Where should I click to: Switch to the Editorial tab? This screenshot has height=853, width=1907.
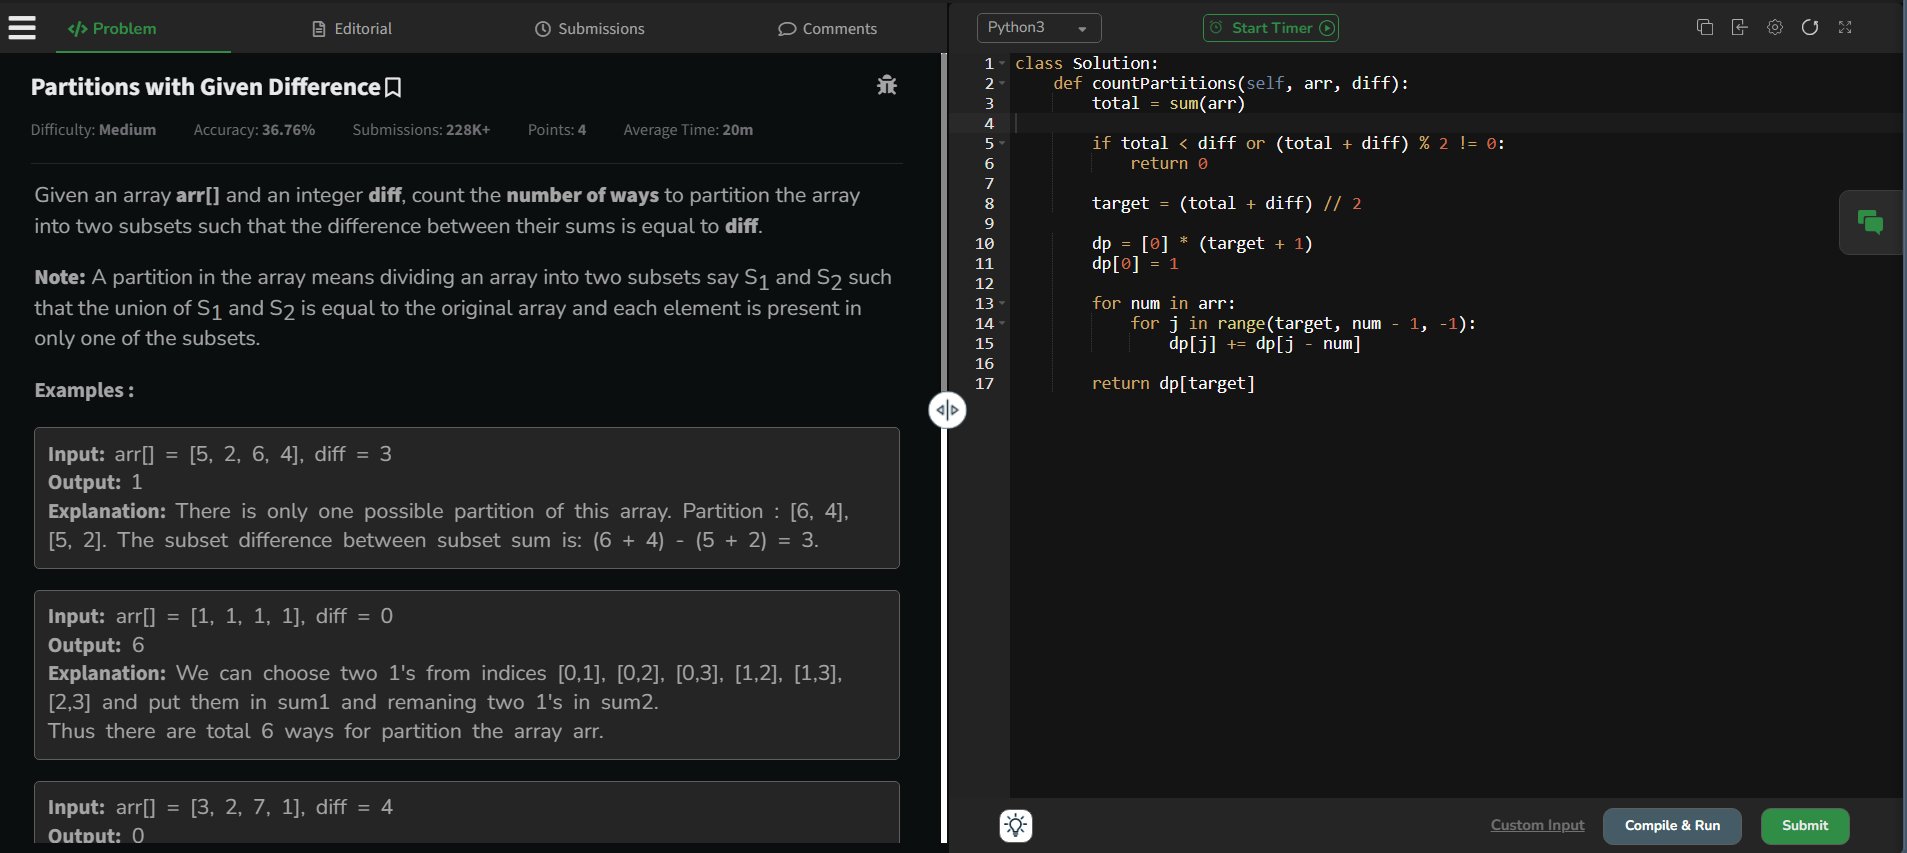coord(352,29)
